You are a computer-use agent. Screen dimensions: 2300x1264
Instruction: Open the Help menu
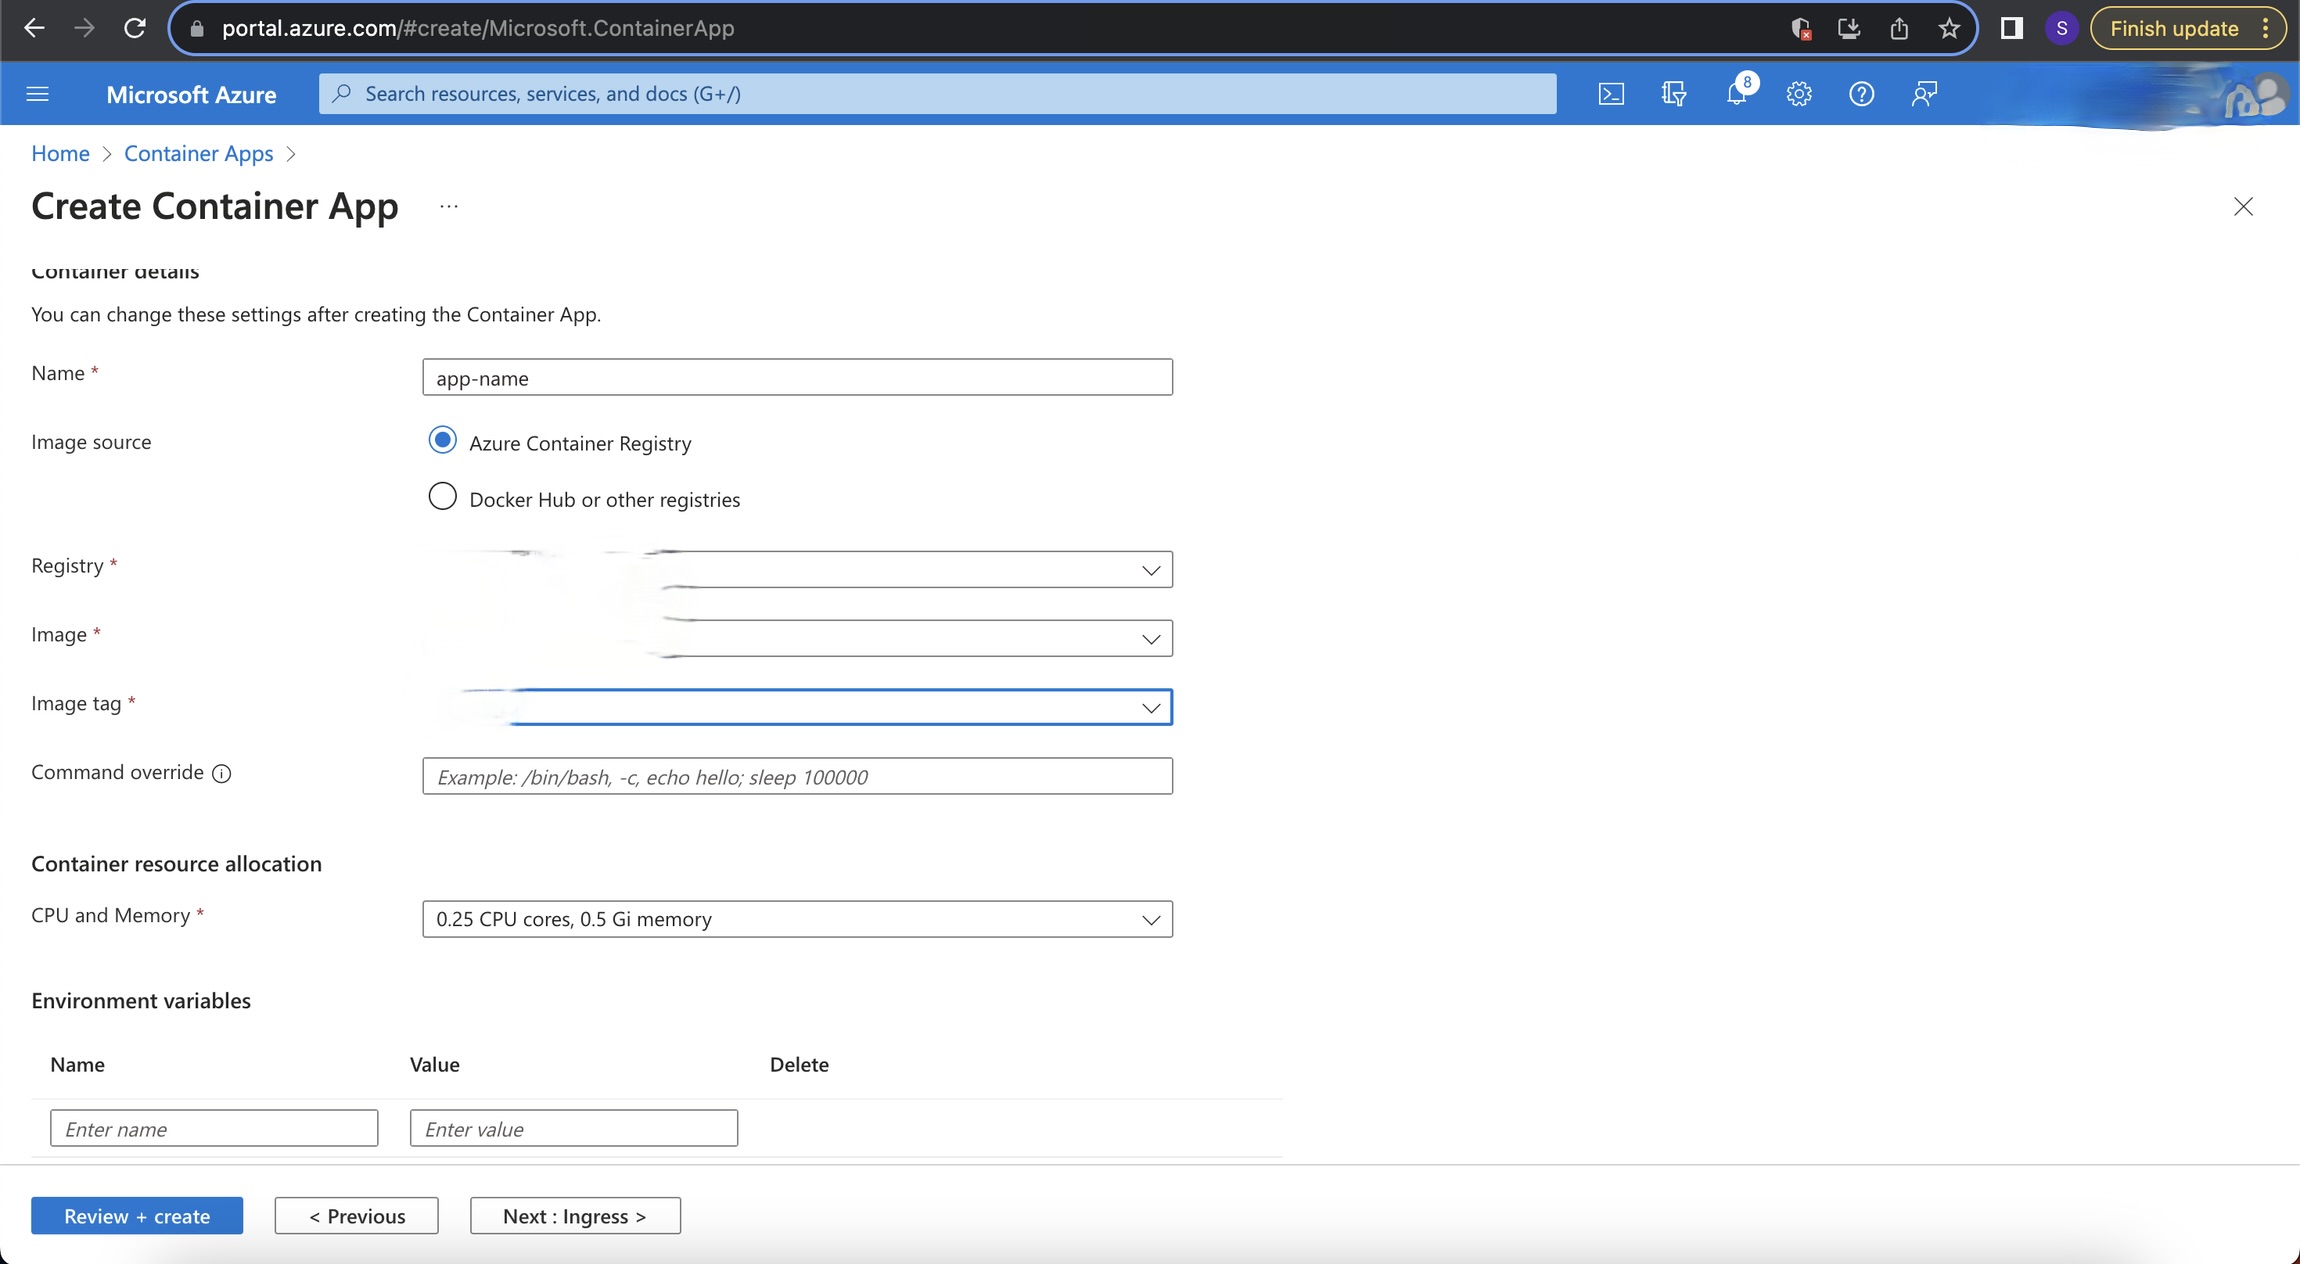tap(1862, 93)
